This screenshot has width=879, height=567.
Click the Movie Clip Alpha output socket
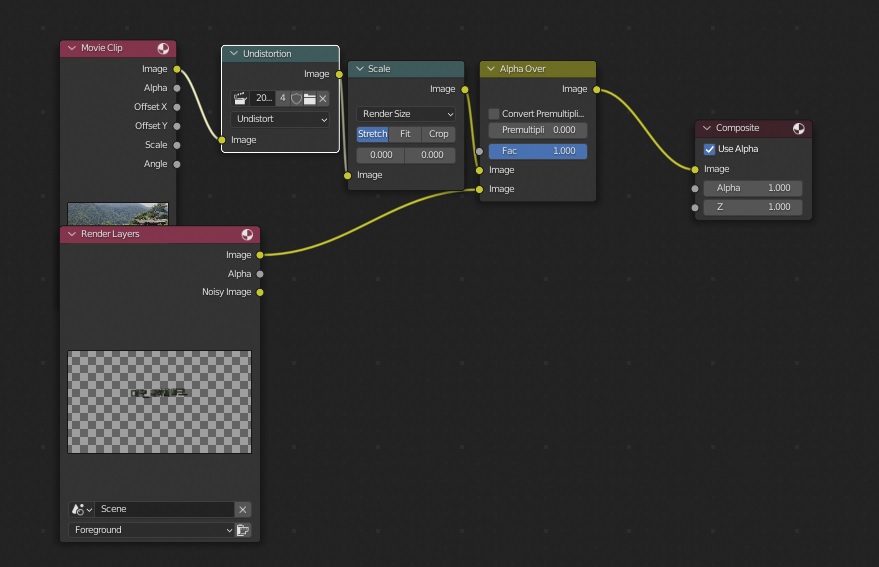177,88
